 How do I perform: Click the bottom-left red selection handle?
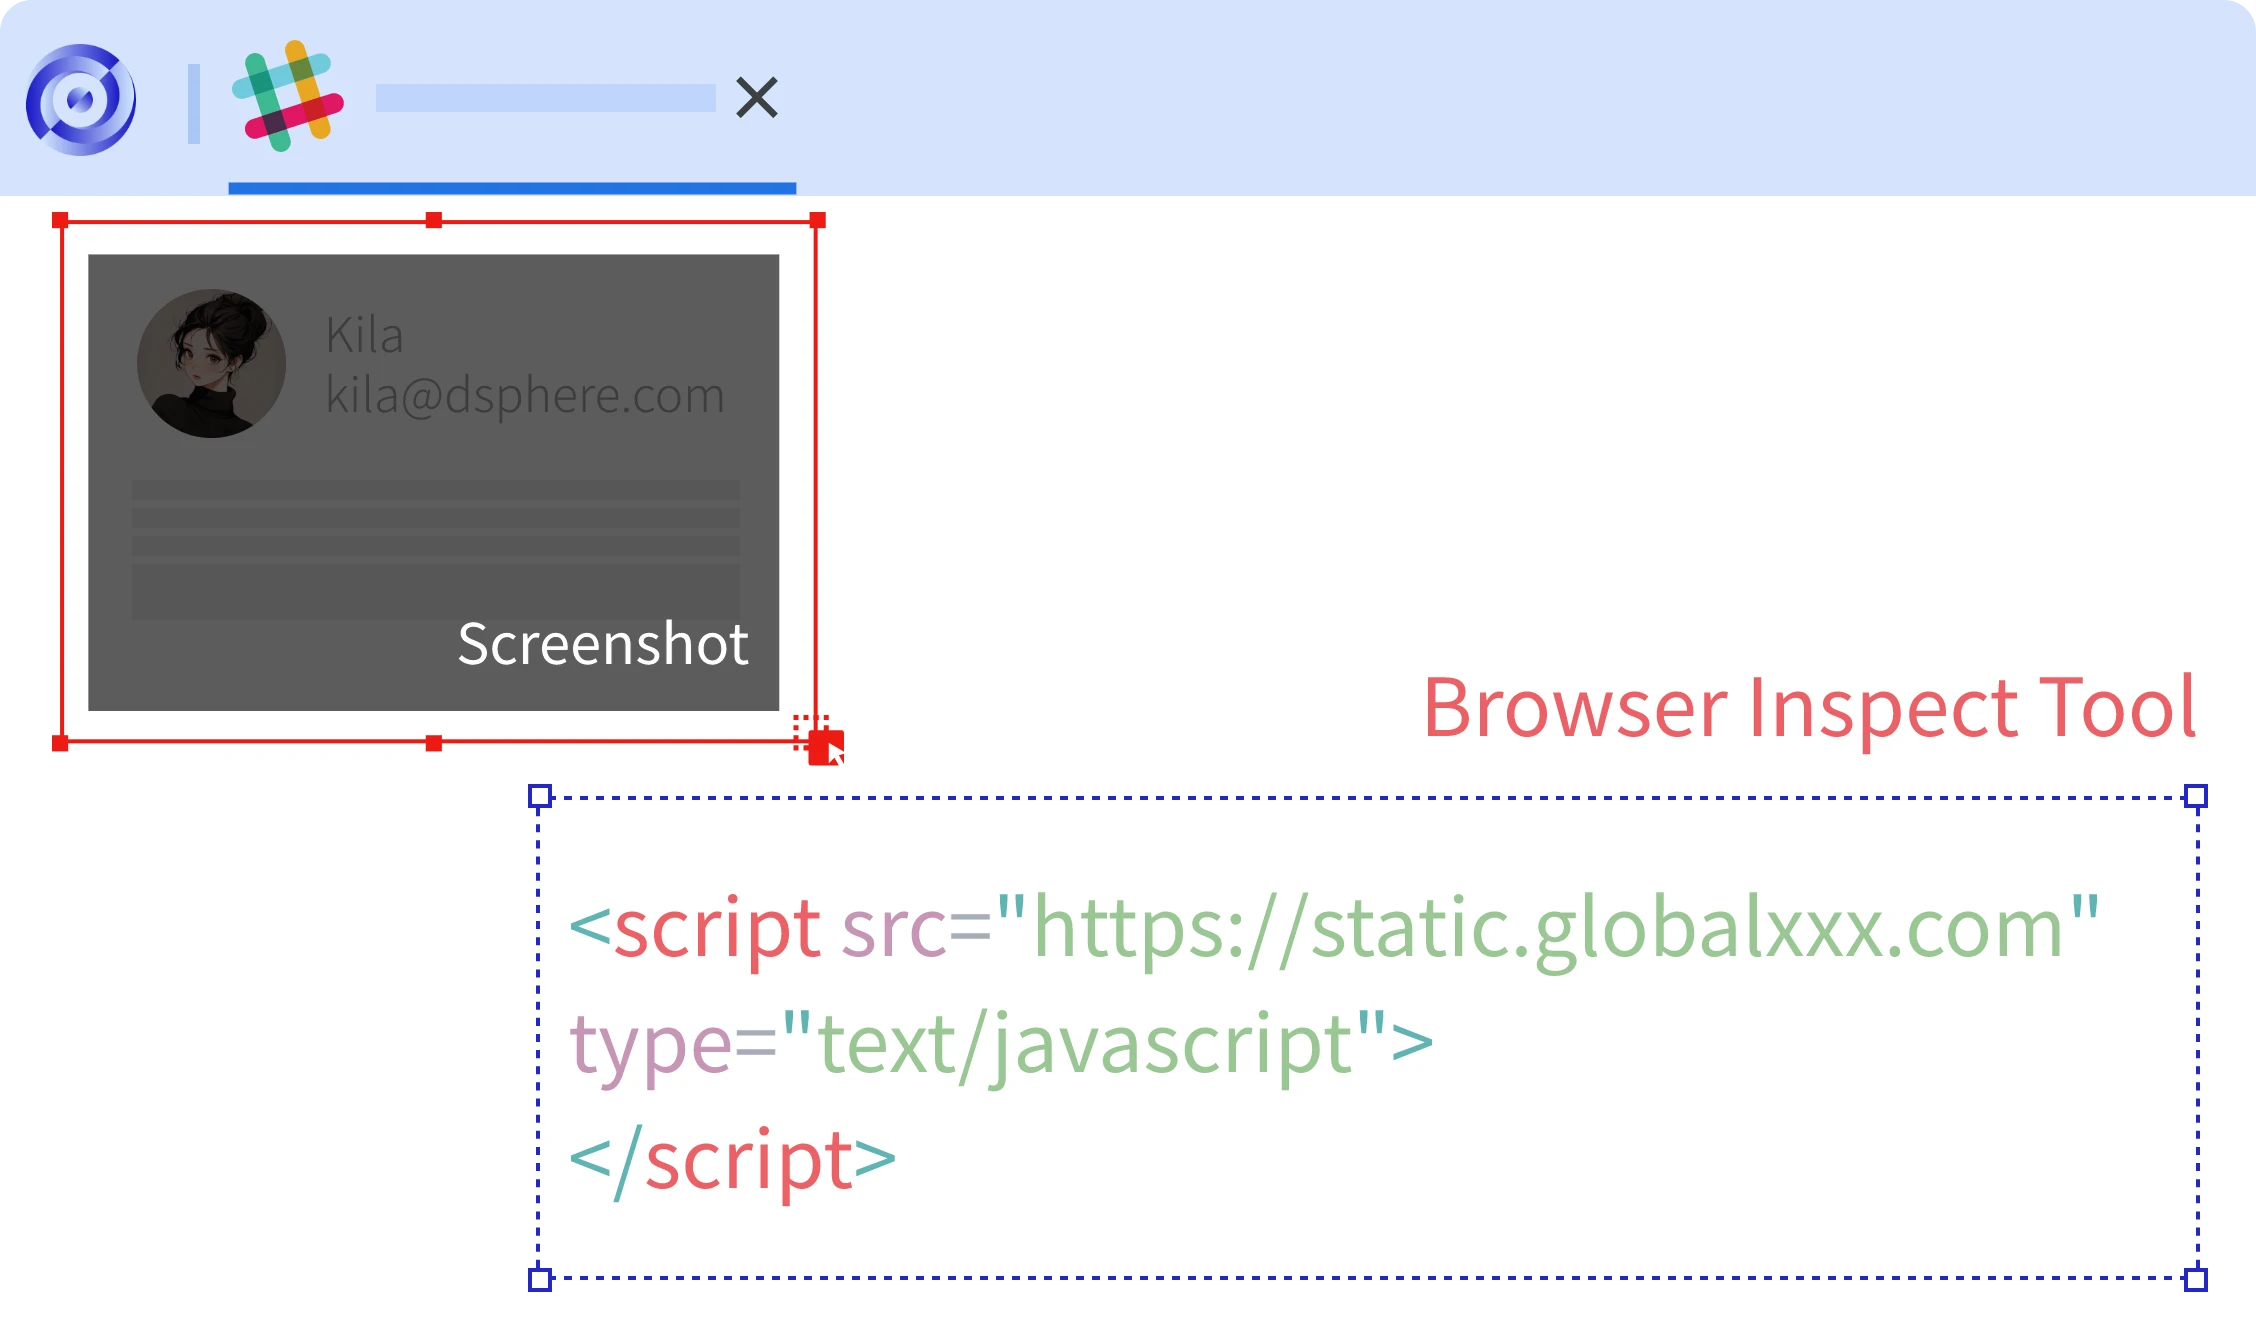coord(60,743)
